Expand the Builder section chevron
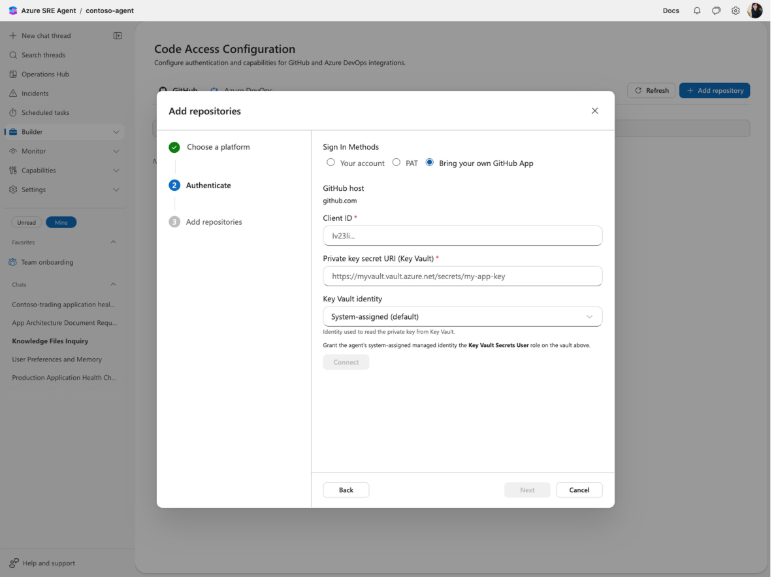The height and width of the screenshot is (577, 771). pyautogui.click(x=116, y=132)
